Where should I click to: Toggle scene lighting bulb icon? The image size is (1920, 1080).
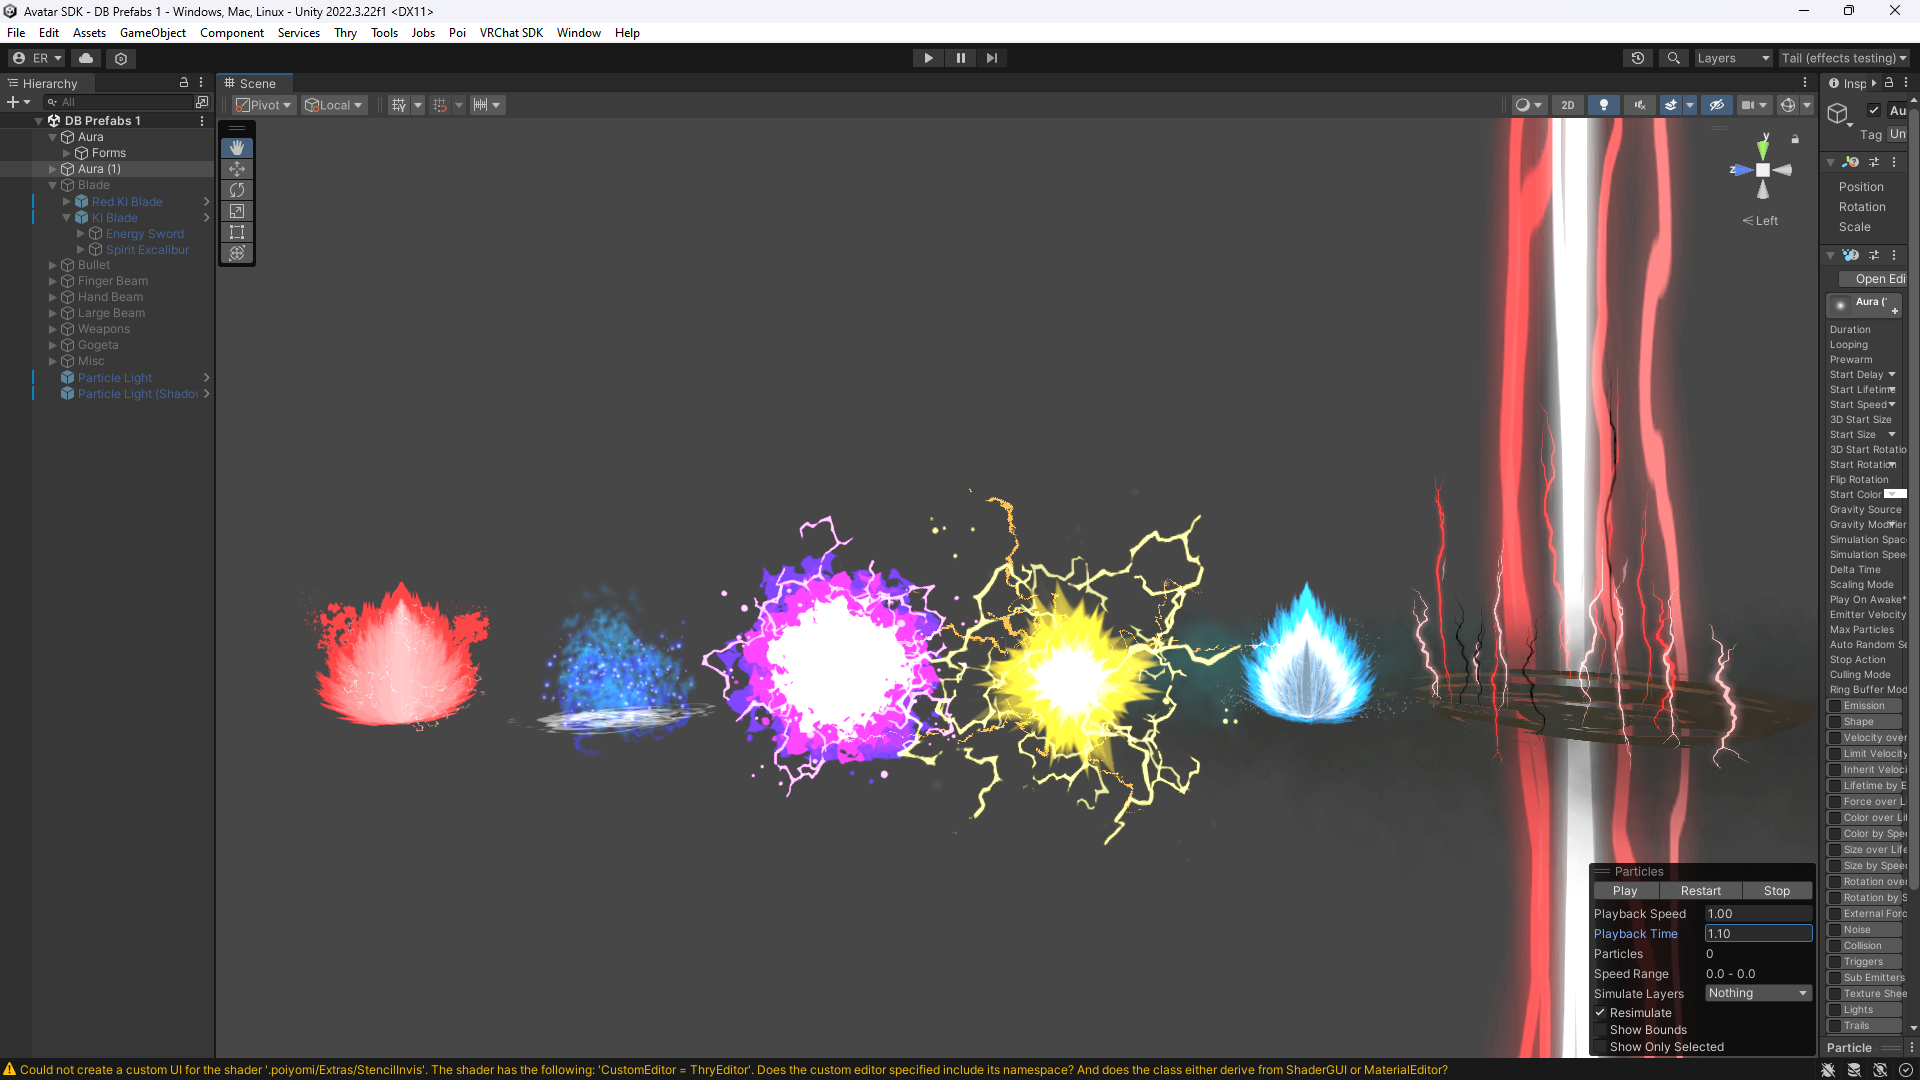coord(1604,105)
